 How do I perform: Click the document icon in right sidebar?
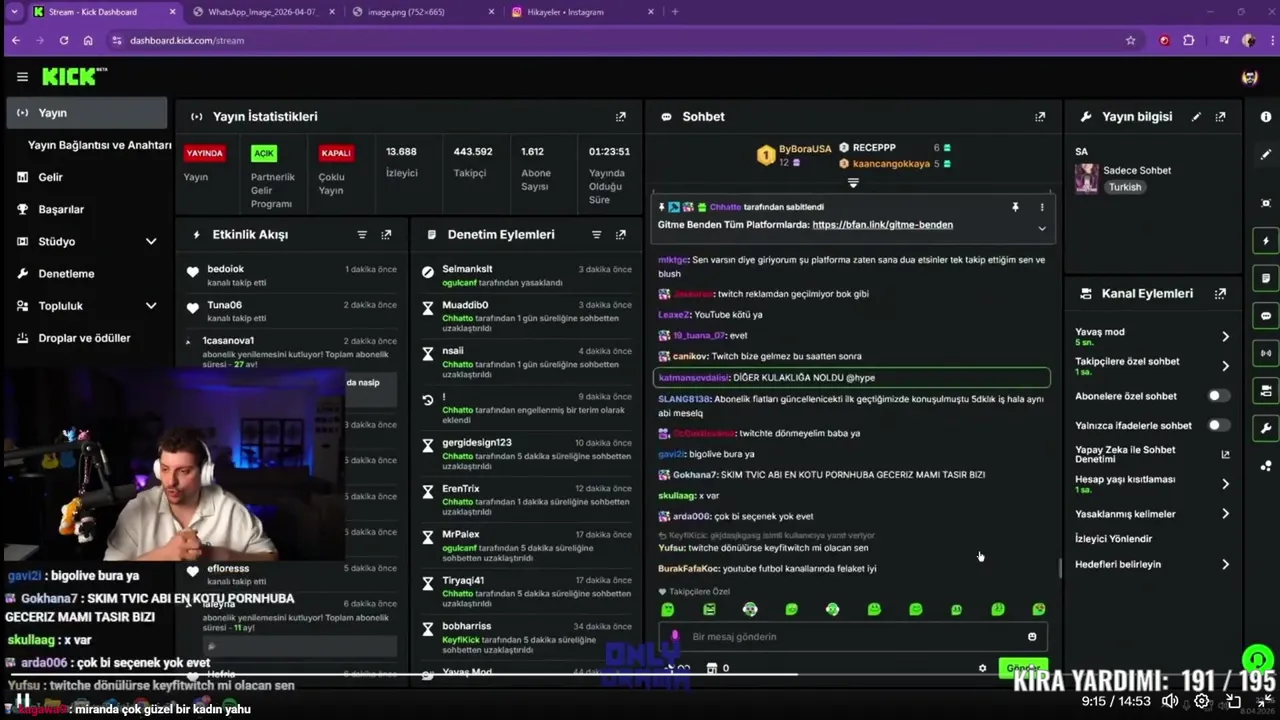[1266, 278]
